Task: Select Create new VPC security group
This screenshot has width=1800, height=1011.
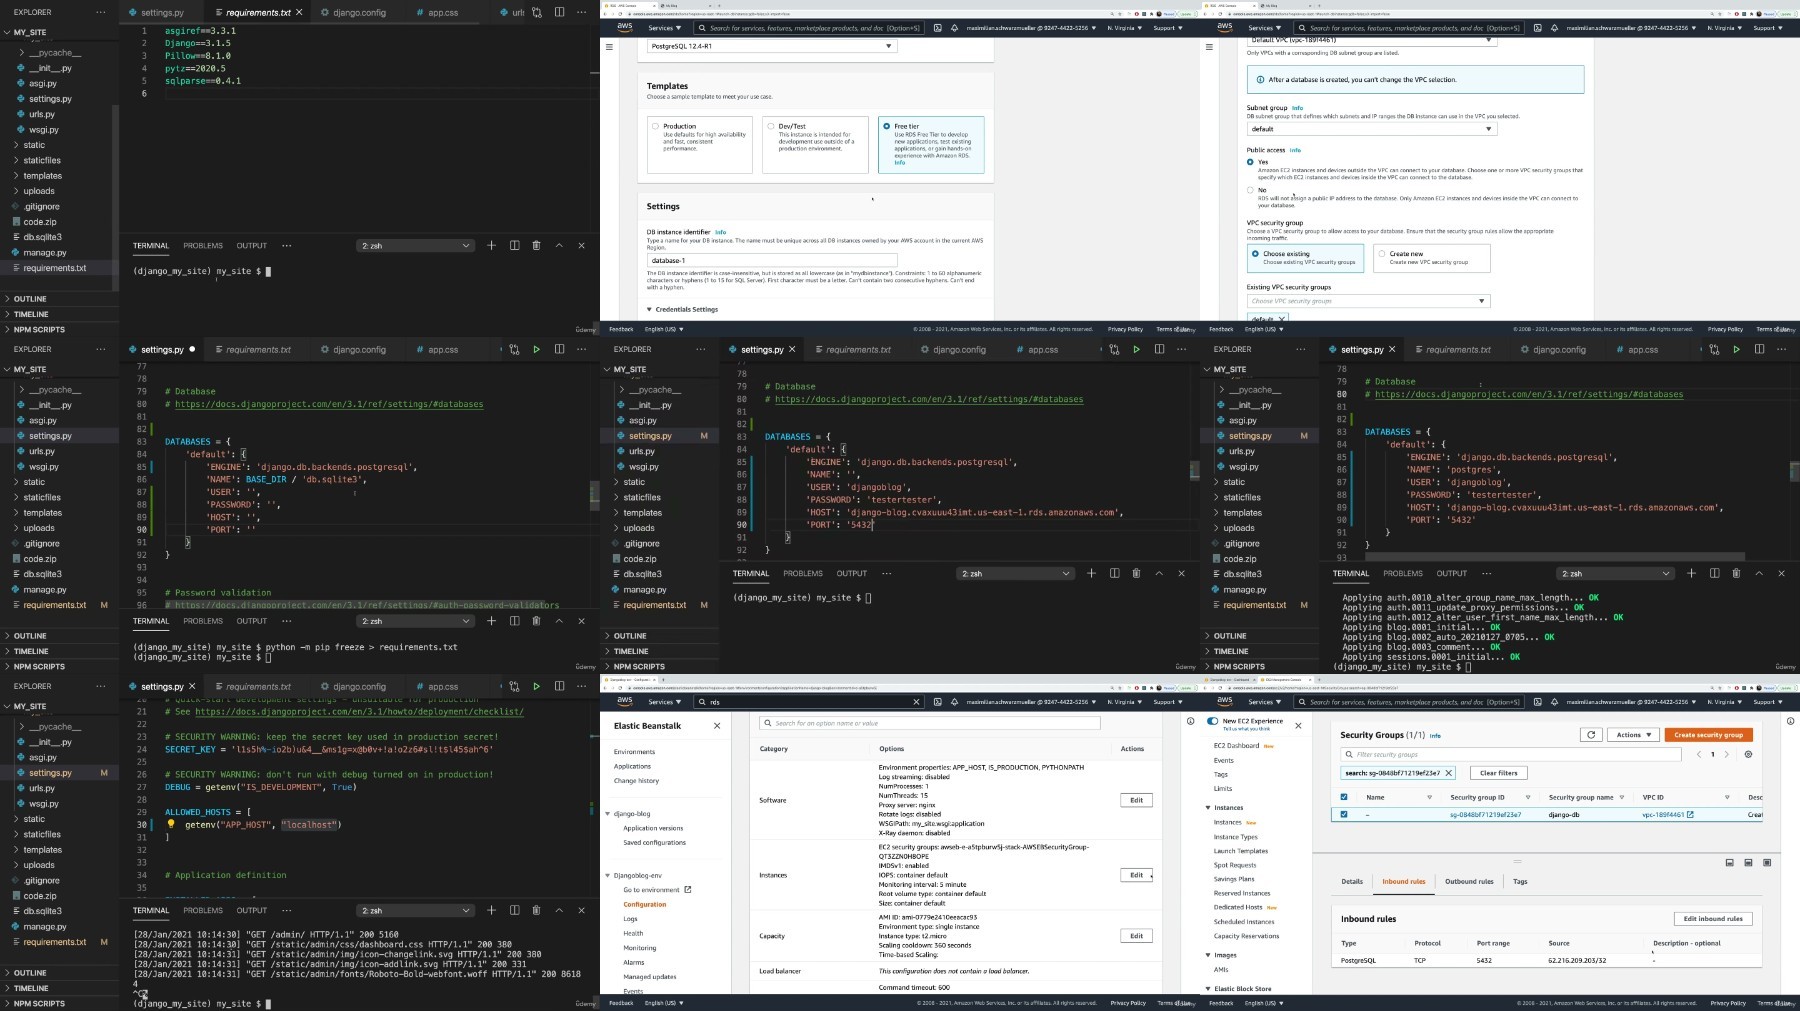Action: [x=1382, y=254]
